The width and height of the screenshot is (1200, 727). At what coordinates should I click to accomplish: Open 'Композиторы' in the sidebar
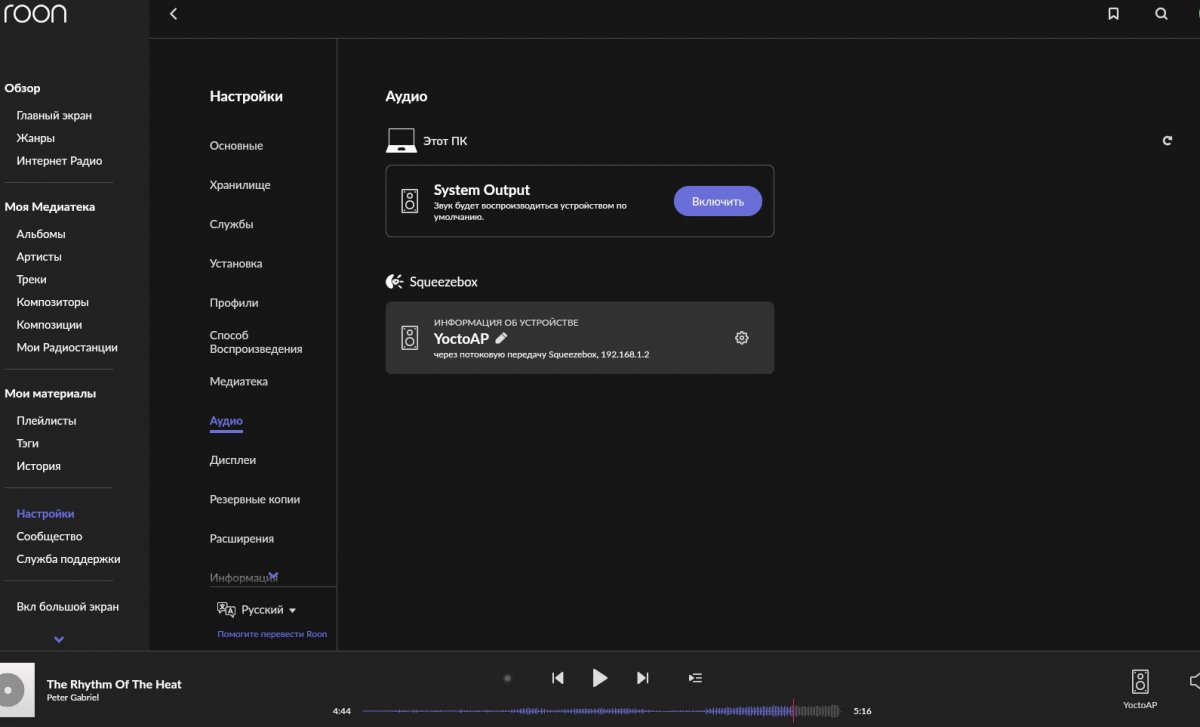[x=53, y=302]
